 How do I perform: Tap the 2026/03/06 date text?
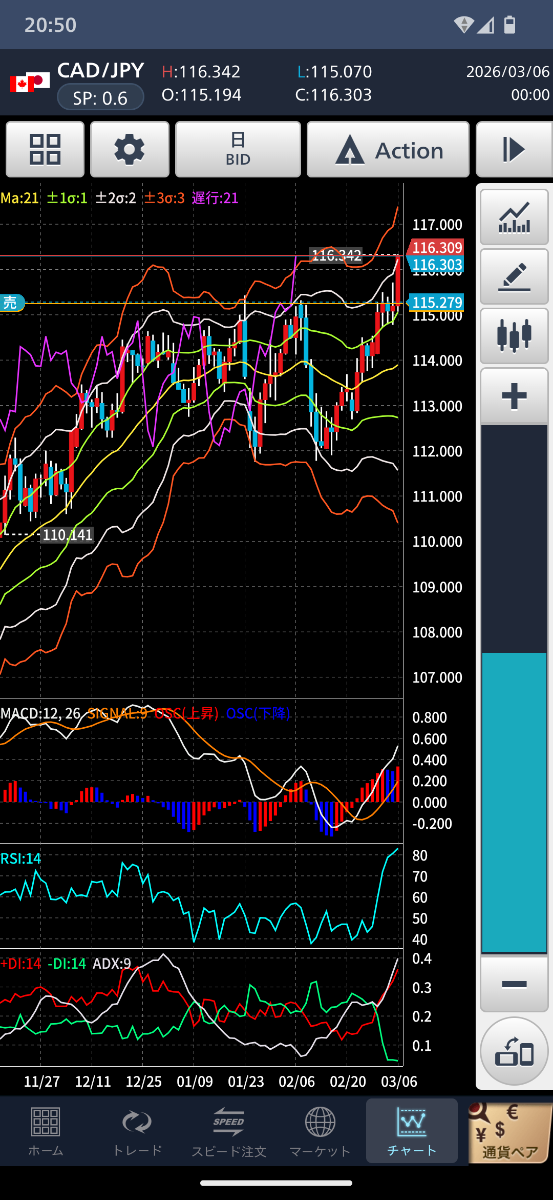(x=508, y=72)
